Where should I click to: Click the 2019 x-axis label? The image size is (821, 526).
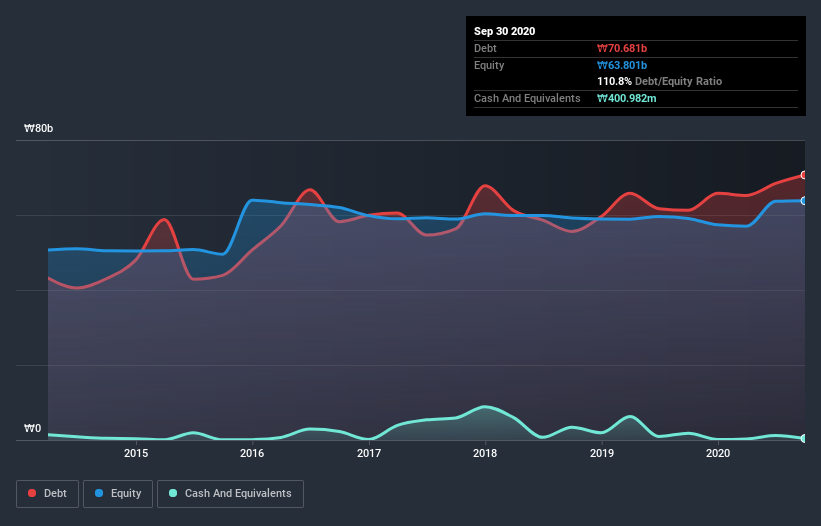602,453
